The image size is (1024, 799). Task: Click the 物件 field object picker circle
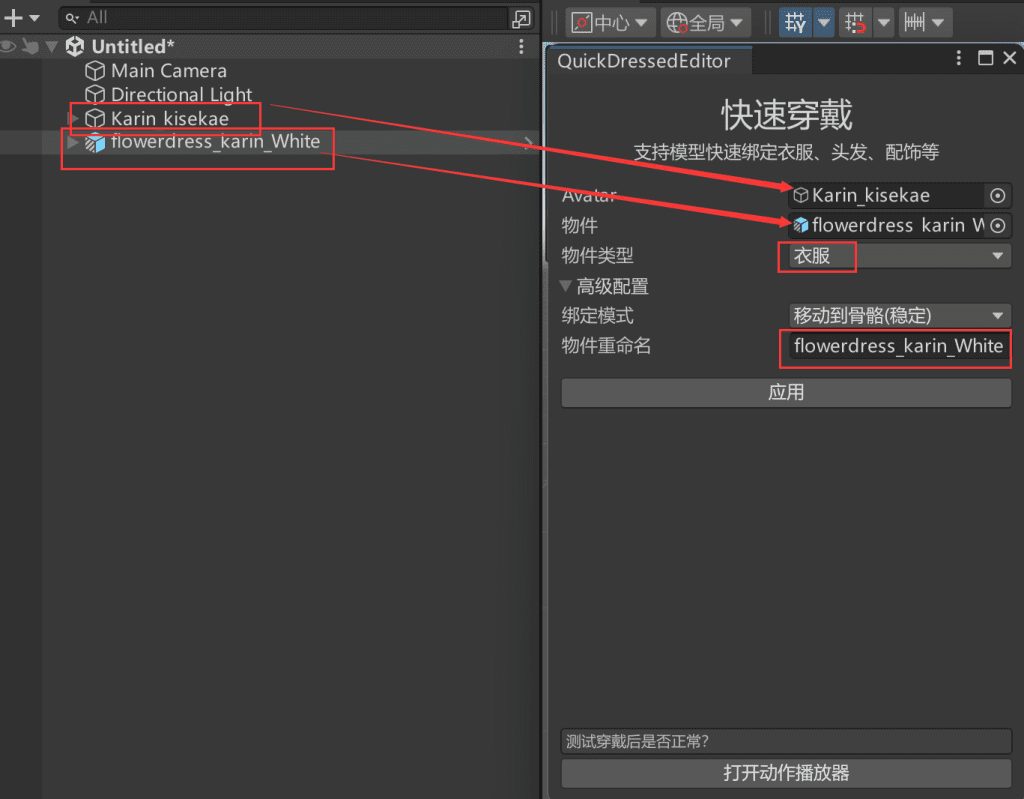coord(997,226)
